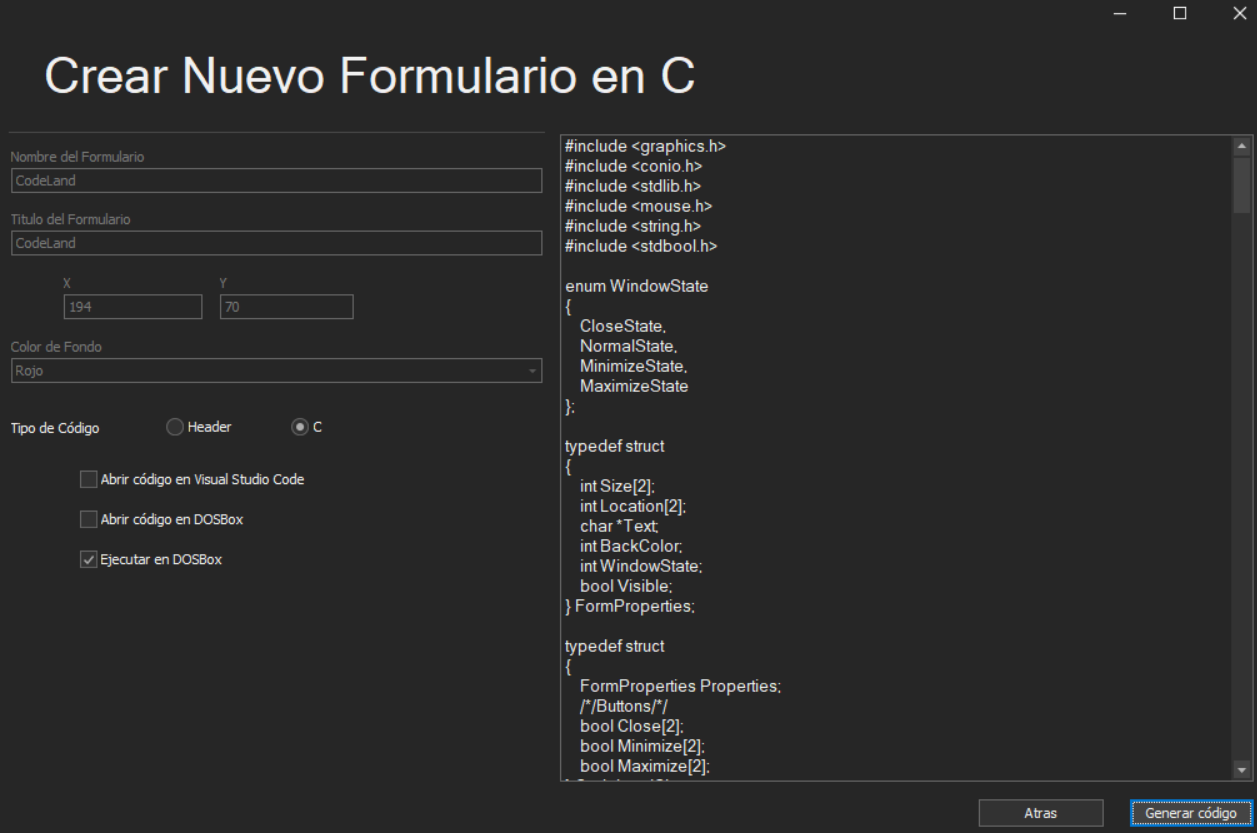
Task: Click the Atras button
Action: [x=1043, y=813]
